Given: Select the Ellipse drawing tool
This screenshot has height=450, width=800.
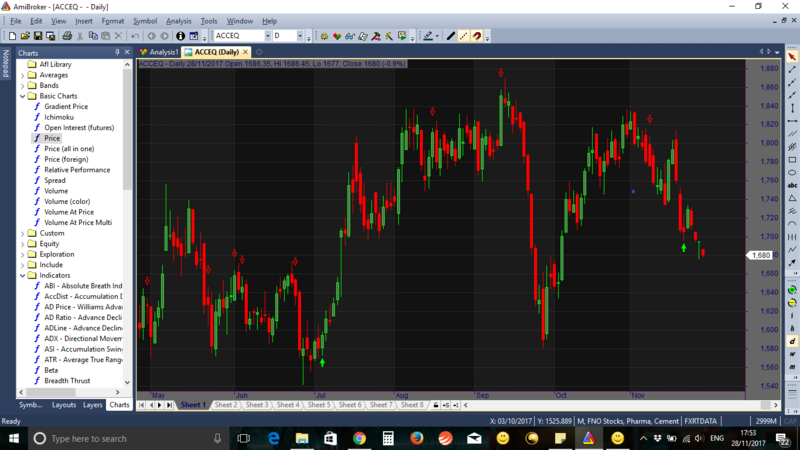Looking at the screenshot, I should (x=792, y=172).
